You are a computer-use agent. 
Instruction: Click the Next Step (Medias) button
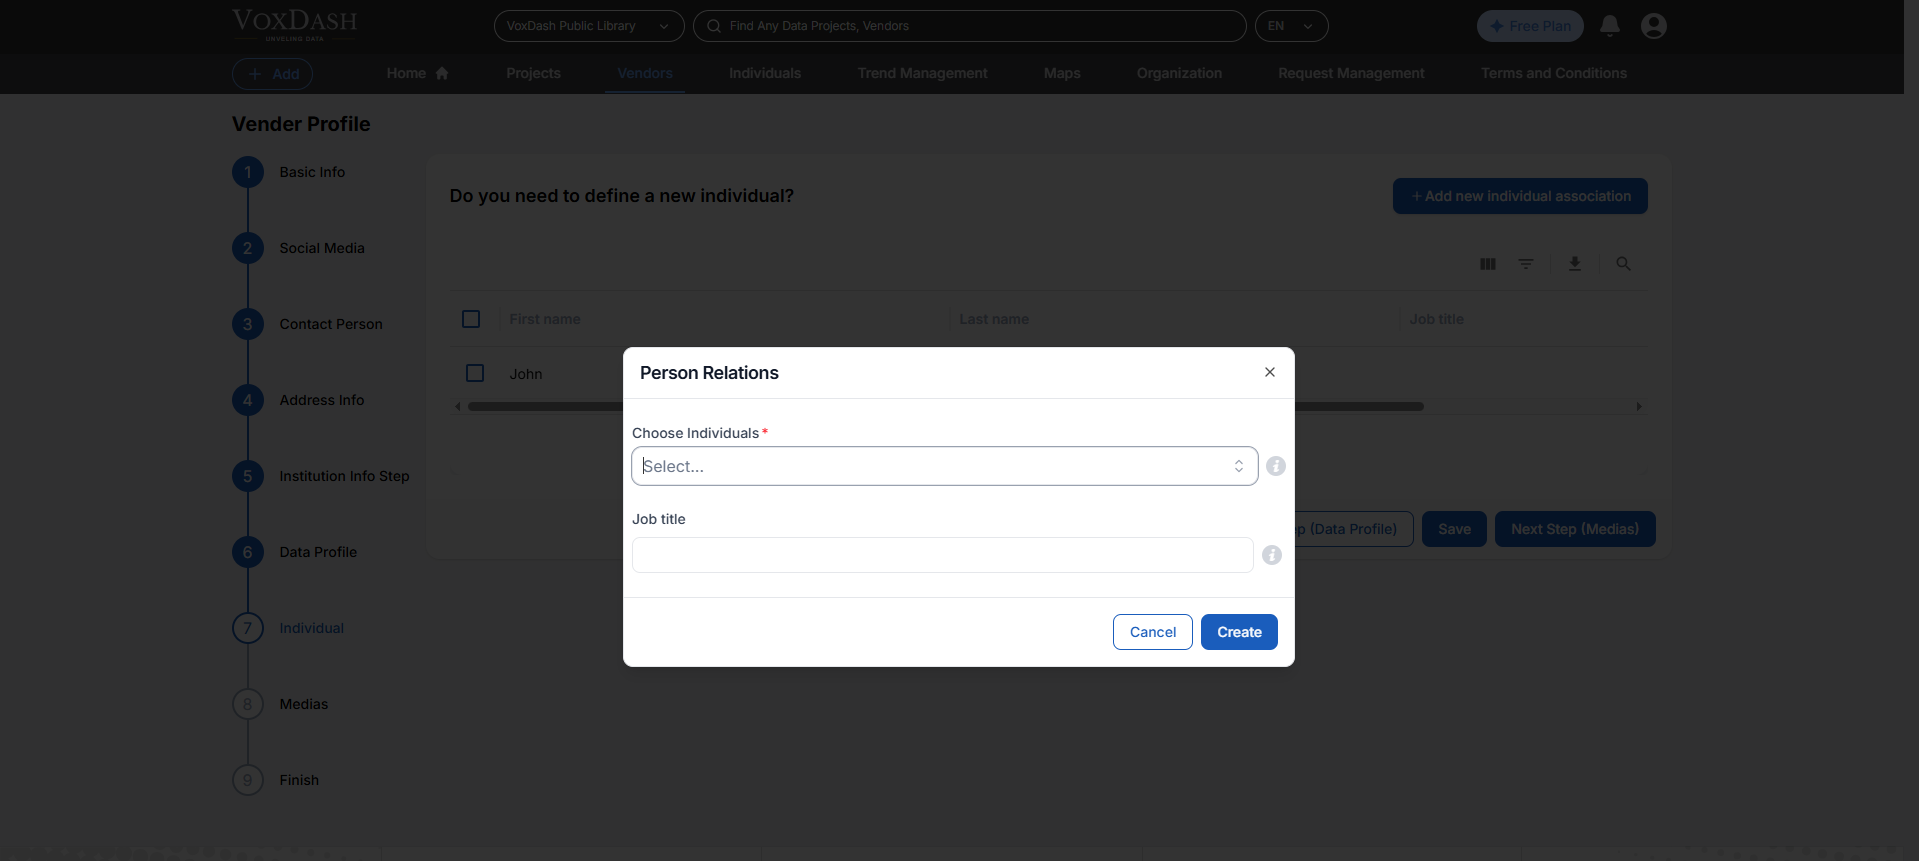(1575, 529)
